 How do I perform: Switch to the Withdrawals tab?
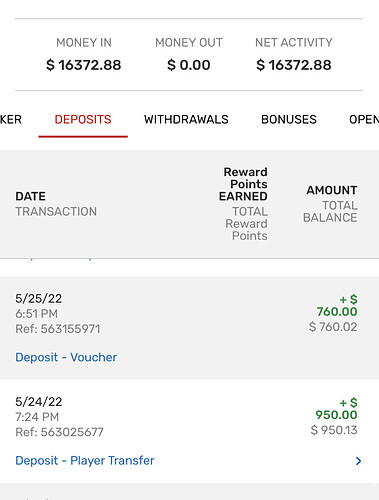coord(186,120)
